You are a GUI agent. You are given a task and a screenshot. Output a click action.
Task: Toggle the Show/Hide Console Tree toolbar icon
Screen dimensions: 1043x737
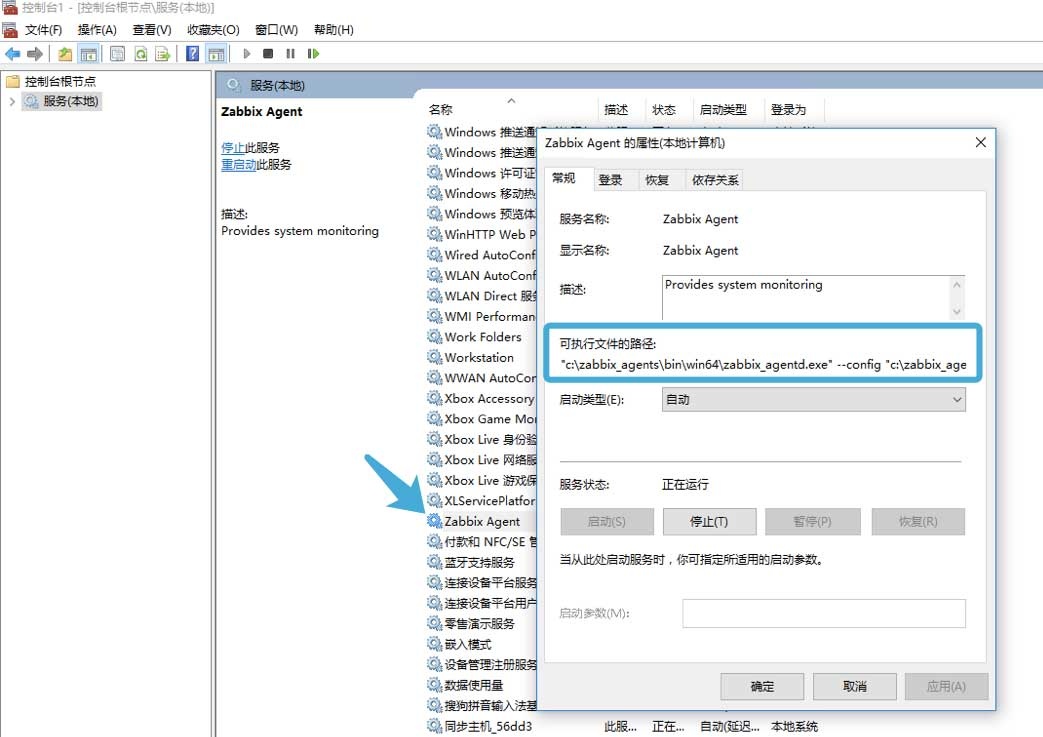[x=88, y=54]
